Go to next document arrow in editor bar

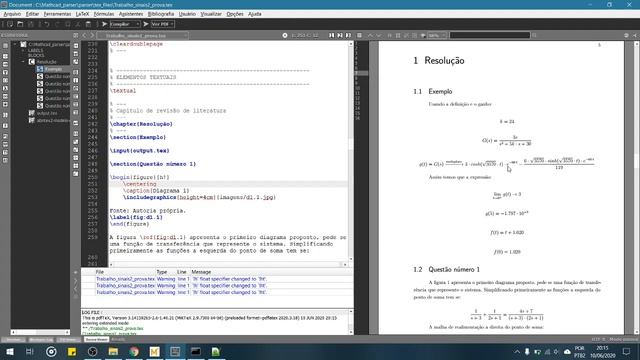[x=92, y=36]
